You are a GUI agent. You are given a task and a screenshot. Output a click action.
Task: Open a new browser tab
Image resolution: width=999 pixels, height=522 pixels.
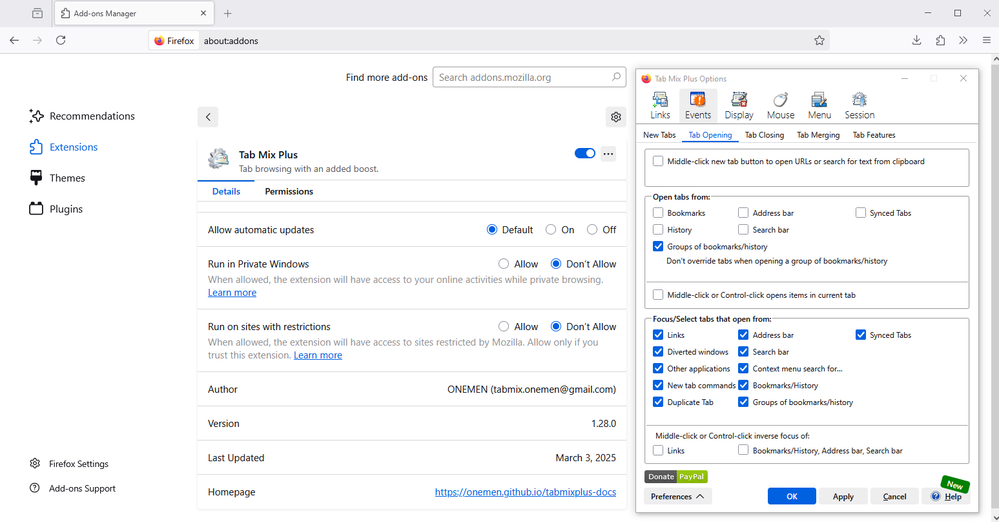tap(227, 13)
